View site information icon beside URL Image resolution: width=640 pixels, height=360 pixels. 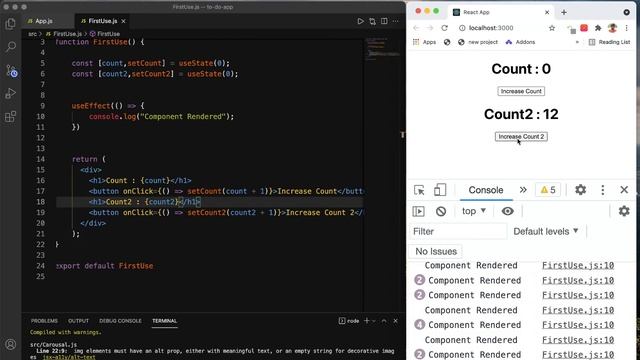[x=462, y=28]
